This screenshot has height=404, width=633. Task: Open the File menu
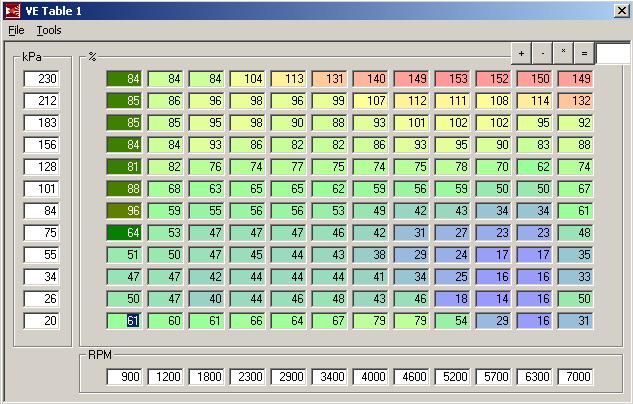16,31
